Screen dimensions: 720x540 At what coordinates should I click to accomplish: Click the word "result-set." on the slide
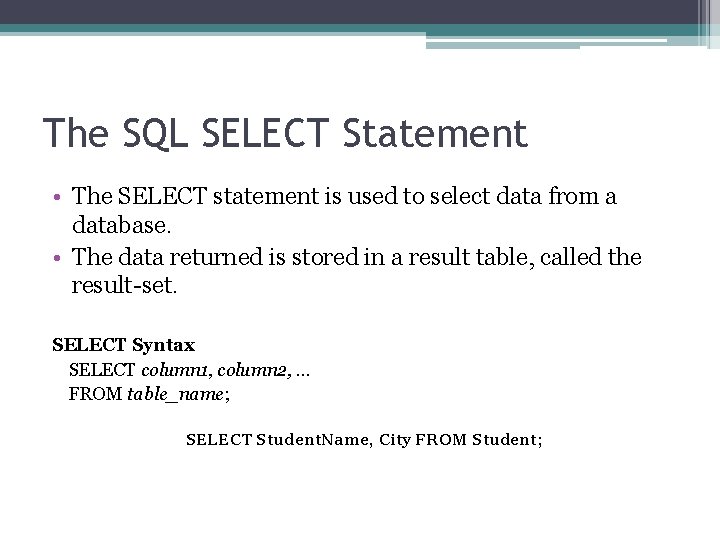click(124, 285)
